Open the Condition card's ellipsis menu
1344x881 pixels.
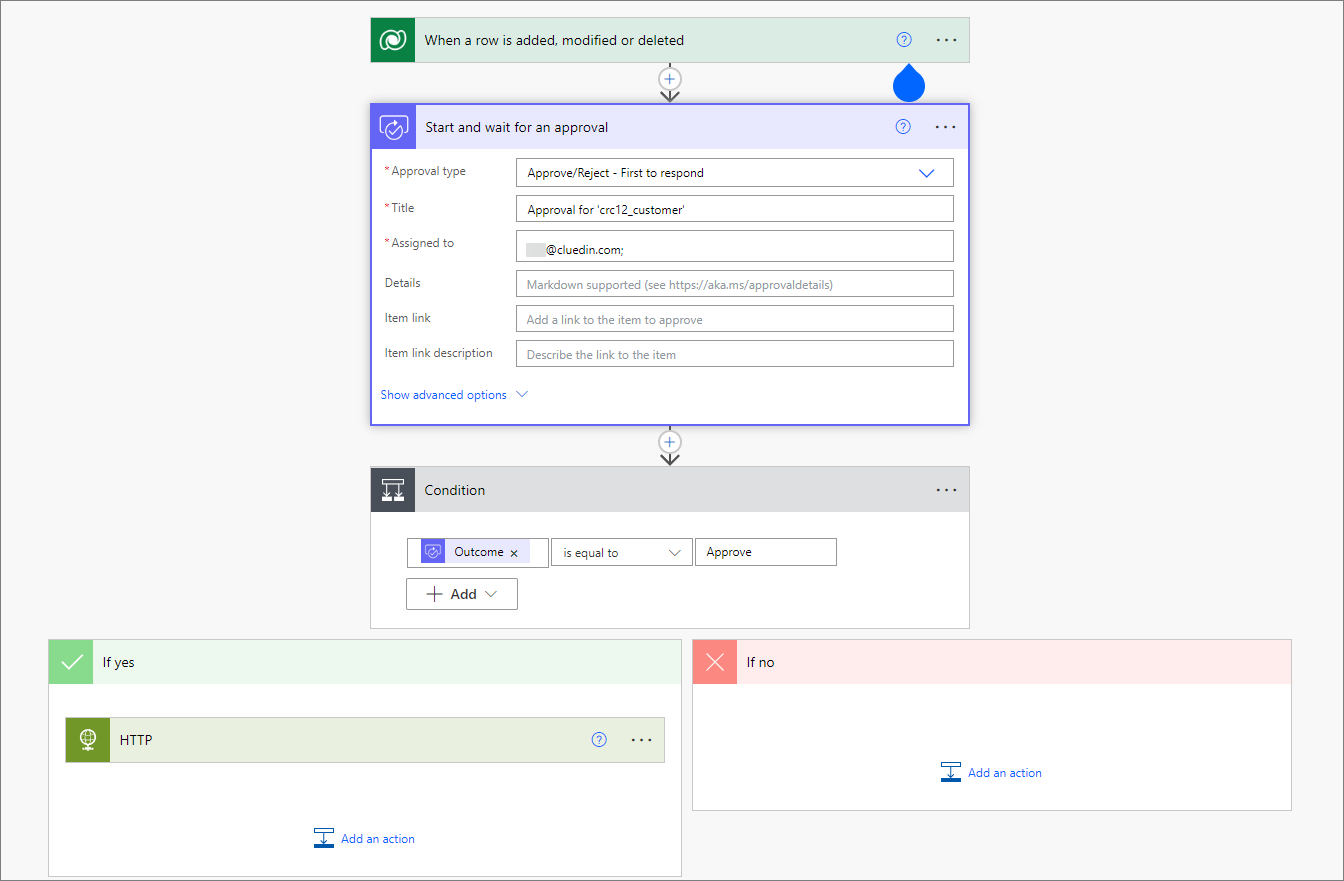[x=946, y=489]
